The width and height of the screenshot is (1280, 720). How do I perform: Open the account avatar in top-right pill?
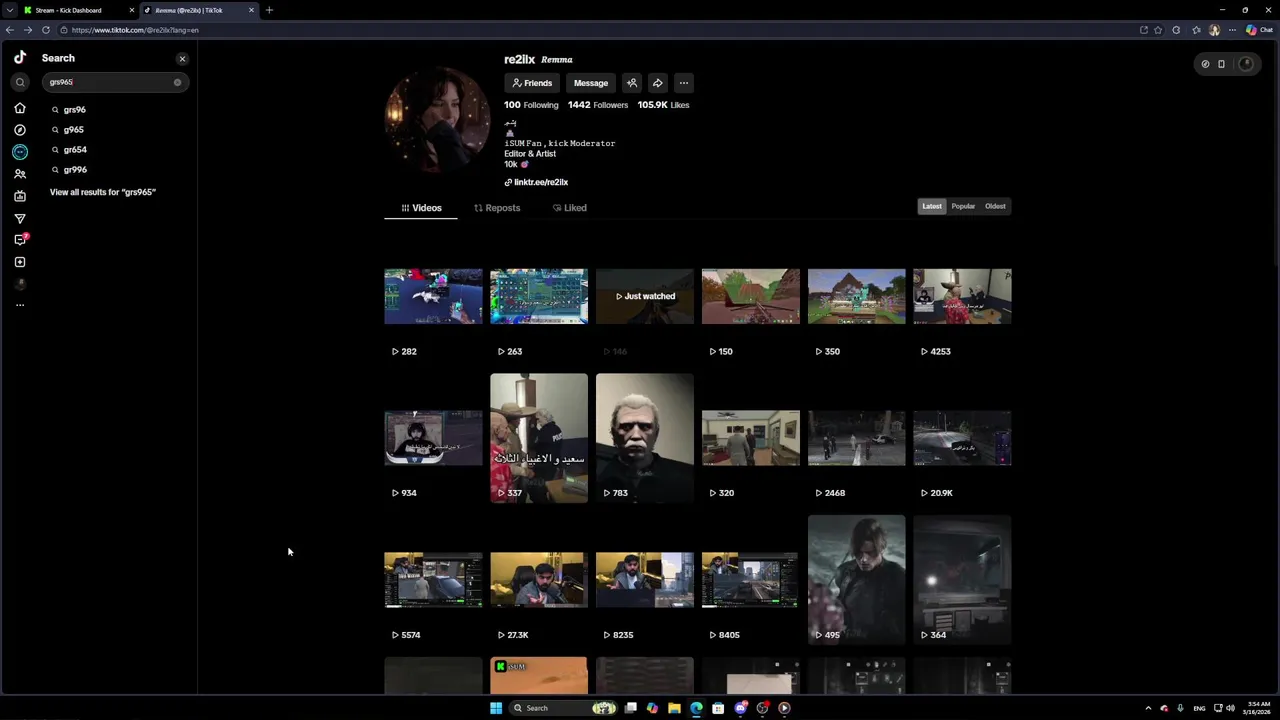click(1245, 64)
